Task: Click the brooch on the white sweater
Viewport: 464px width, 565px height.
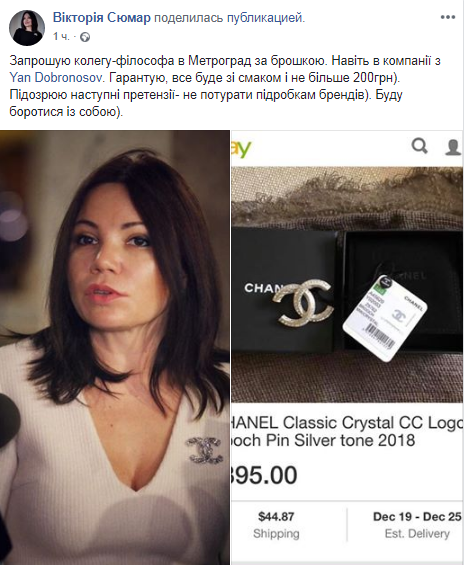Action: click(x=204, y=450)
